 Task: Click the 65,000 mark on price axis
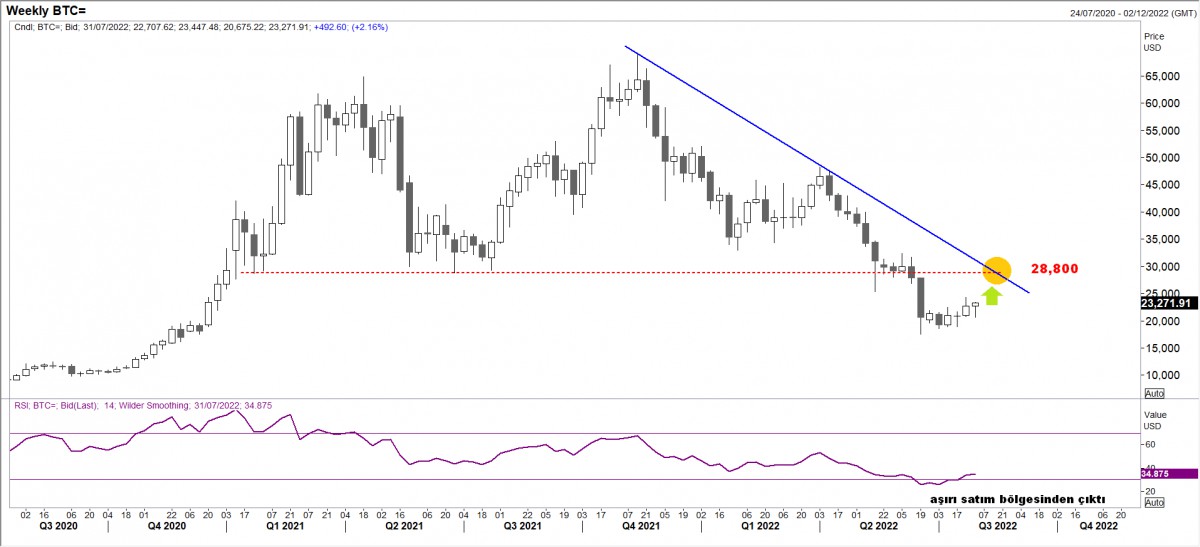(1160, 76)
